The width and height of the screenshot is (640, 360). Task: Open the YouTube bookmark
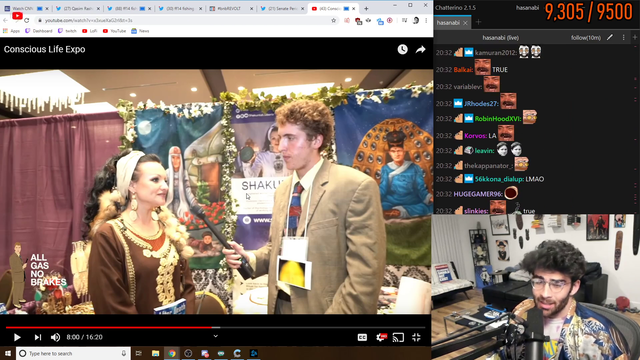[x=114, y=31]
